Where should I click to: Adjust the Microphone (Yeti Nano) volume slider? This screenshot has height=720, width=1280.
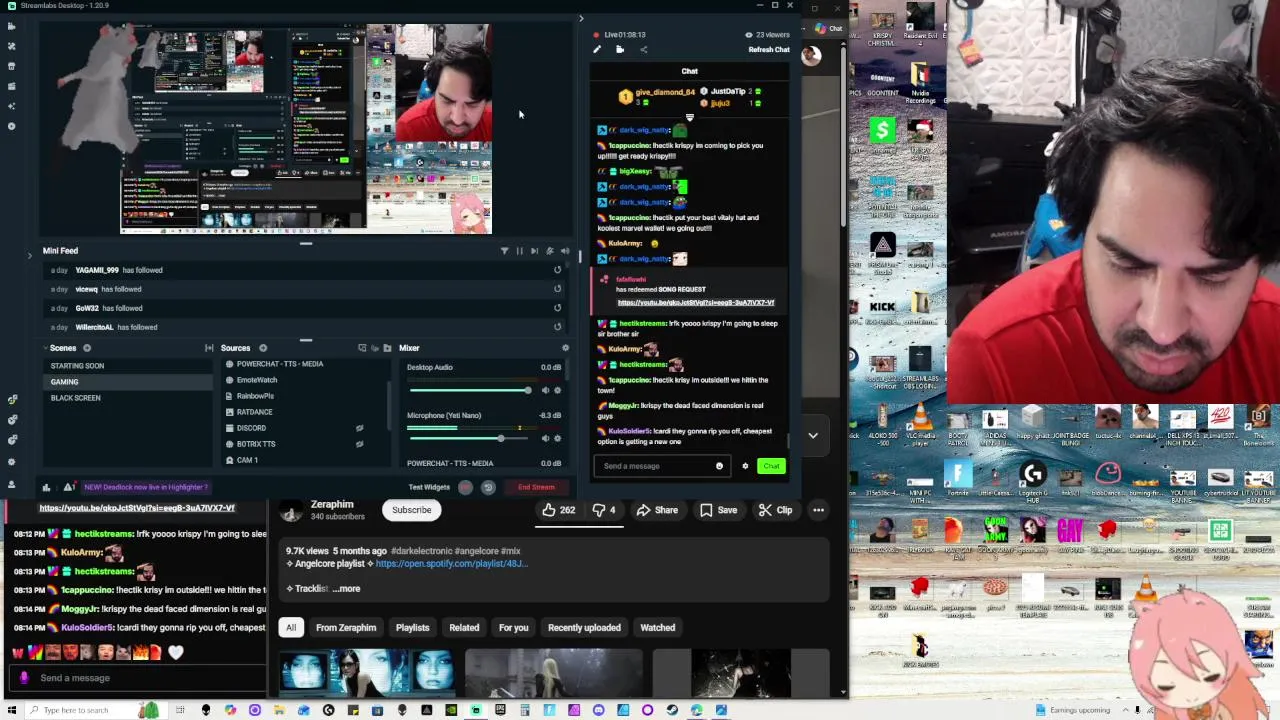pos(469,438)
